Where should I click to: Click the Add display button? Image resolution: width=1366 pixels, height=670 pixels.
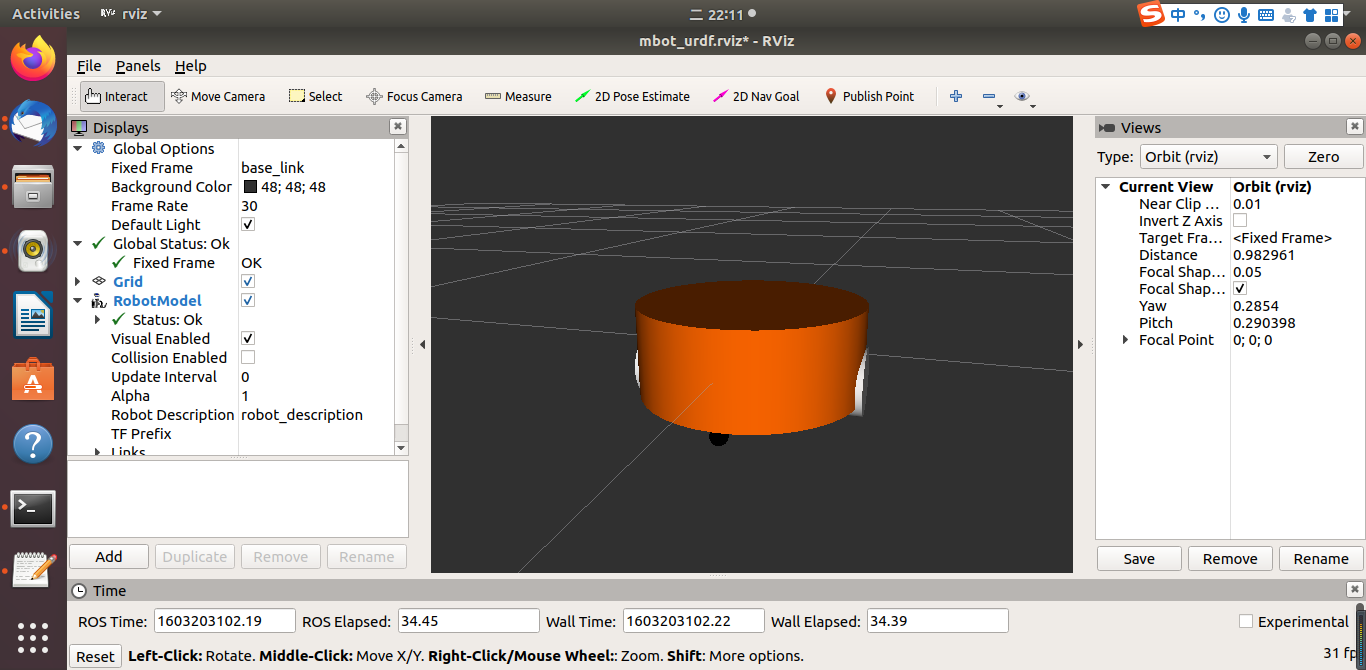109,557
